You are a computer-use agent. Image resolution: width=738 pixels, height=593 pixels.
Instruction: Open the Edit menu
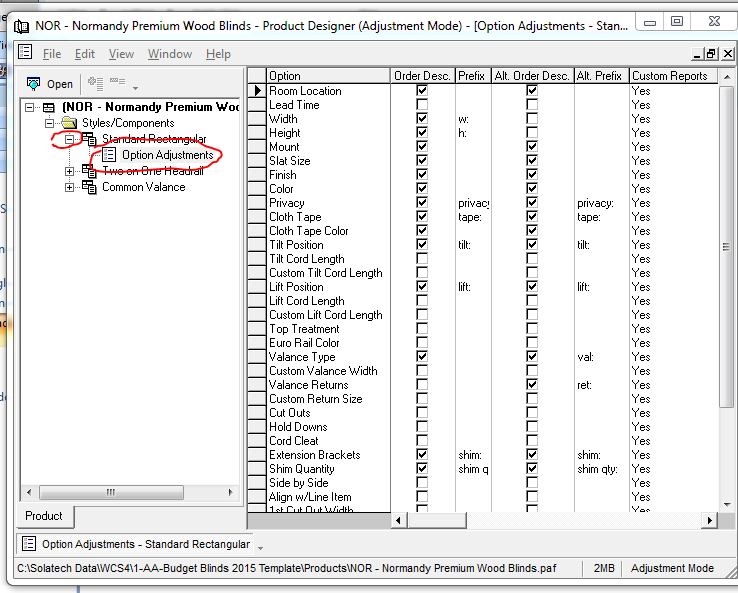[85, 54]
